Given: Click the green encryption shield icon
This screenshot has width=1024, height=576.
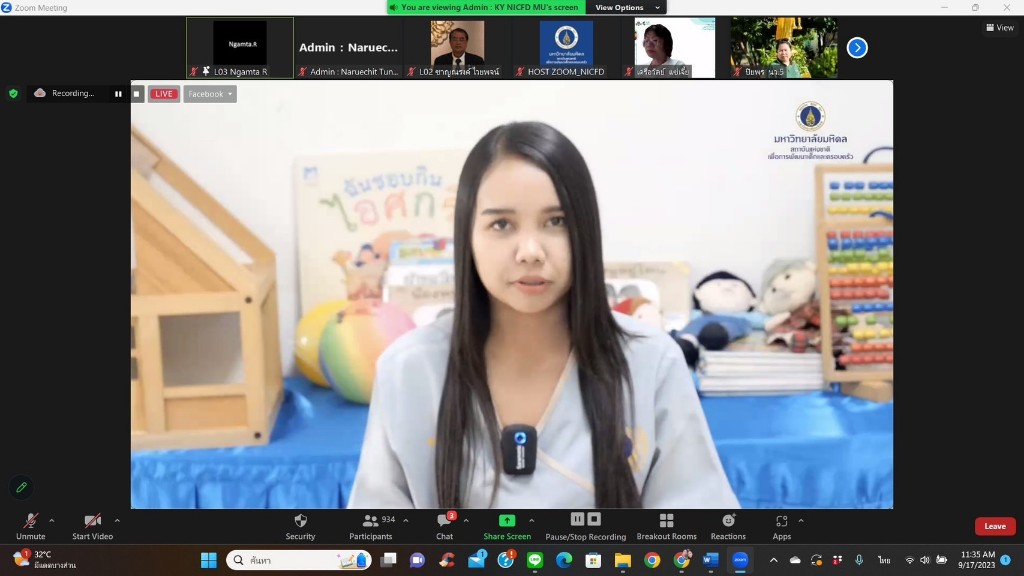Looking at the screenshot, I should [x=13, y=93].
